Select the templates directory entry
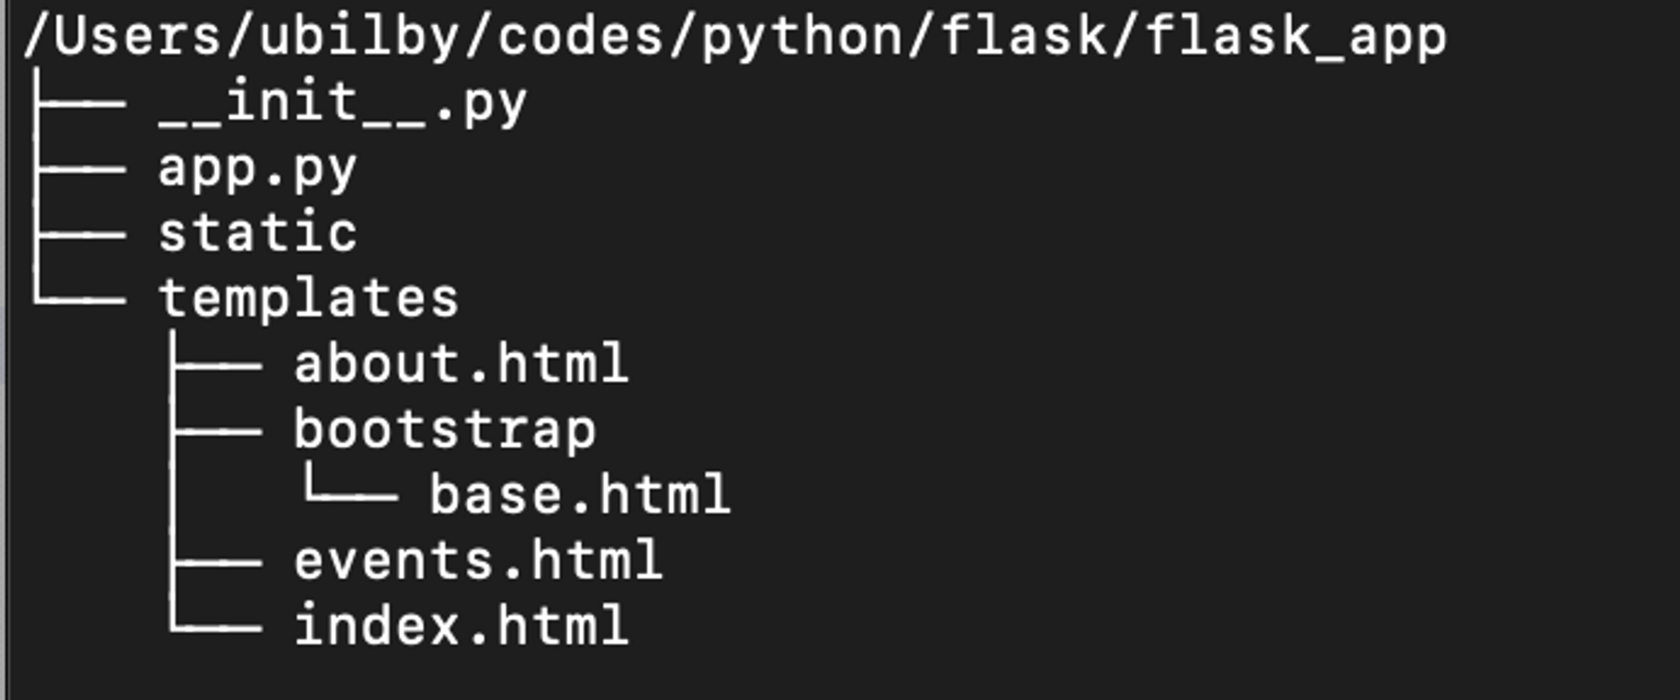Viewport: 1680px width, 700px height. (308, 299)
